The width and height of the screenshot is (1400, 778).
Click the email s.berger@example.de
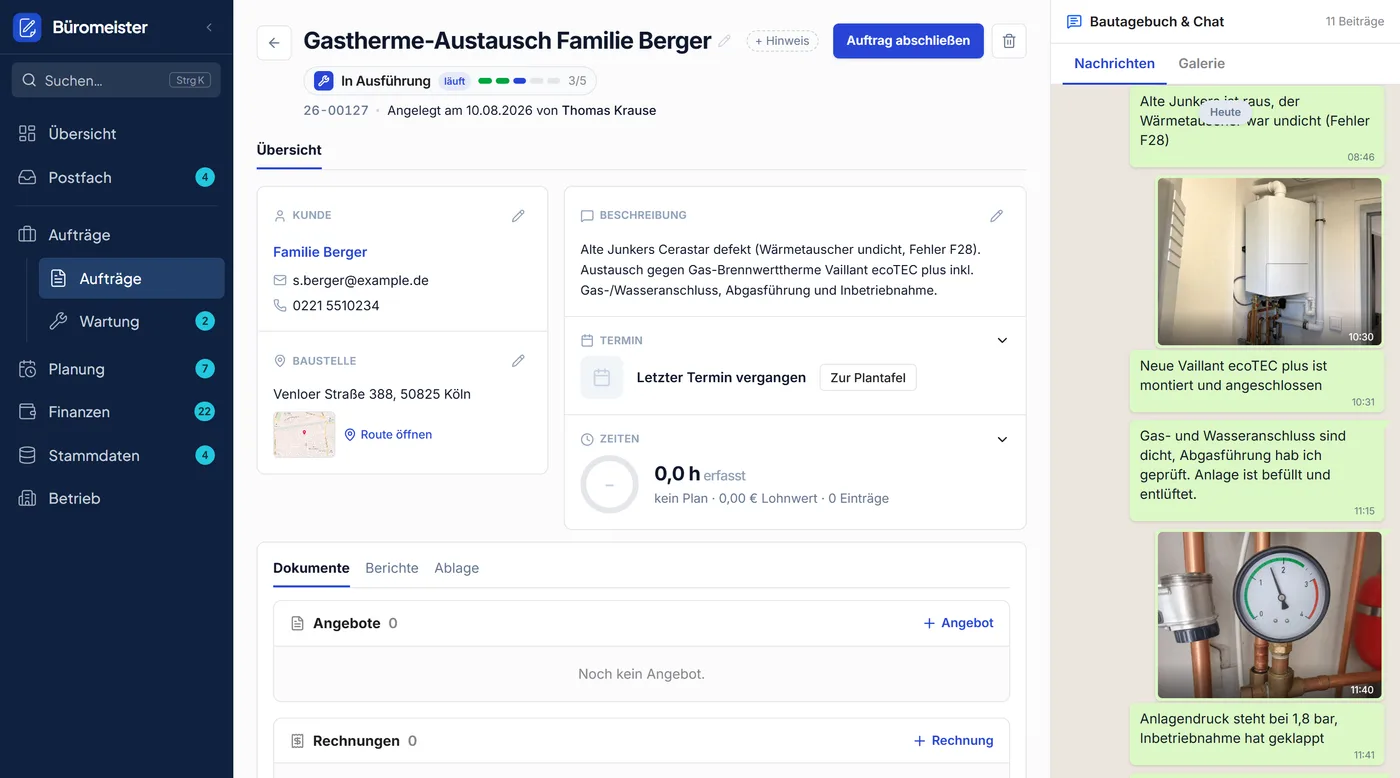tap(360, 280)
